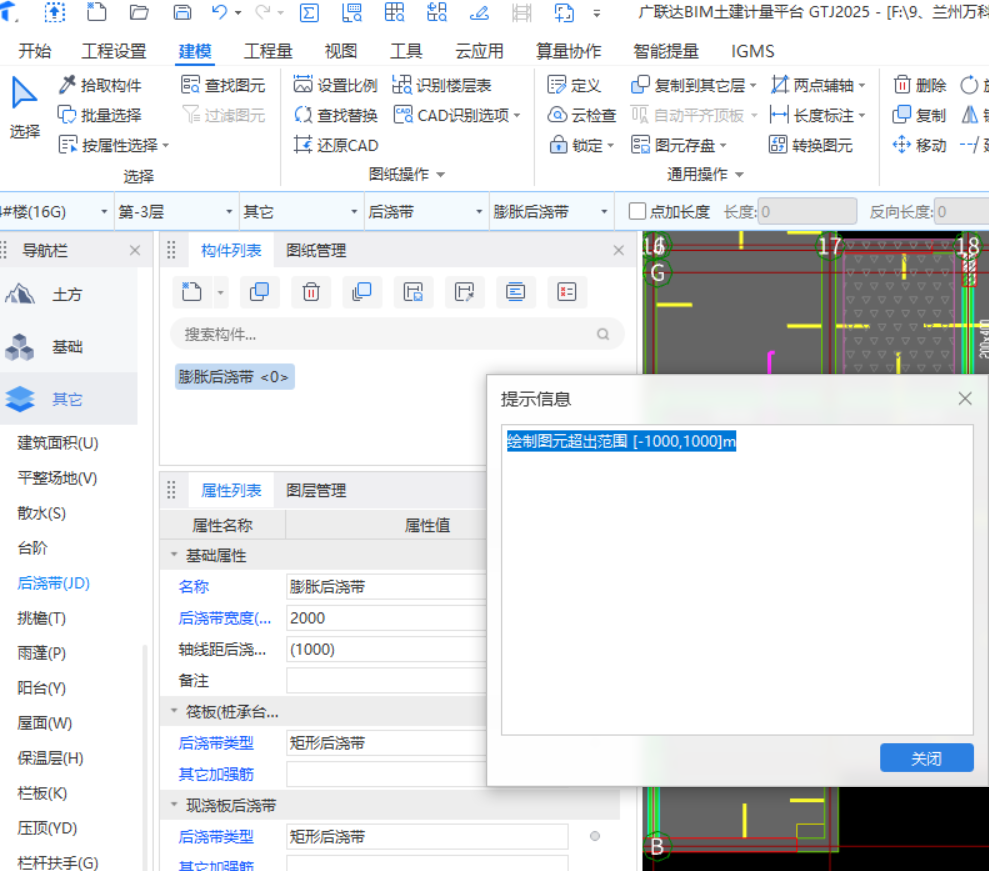Click the 关闭 button in 提示信息 dialog

tap(927, 757)
